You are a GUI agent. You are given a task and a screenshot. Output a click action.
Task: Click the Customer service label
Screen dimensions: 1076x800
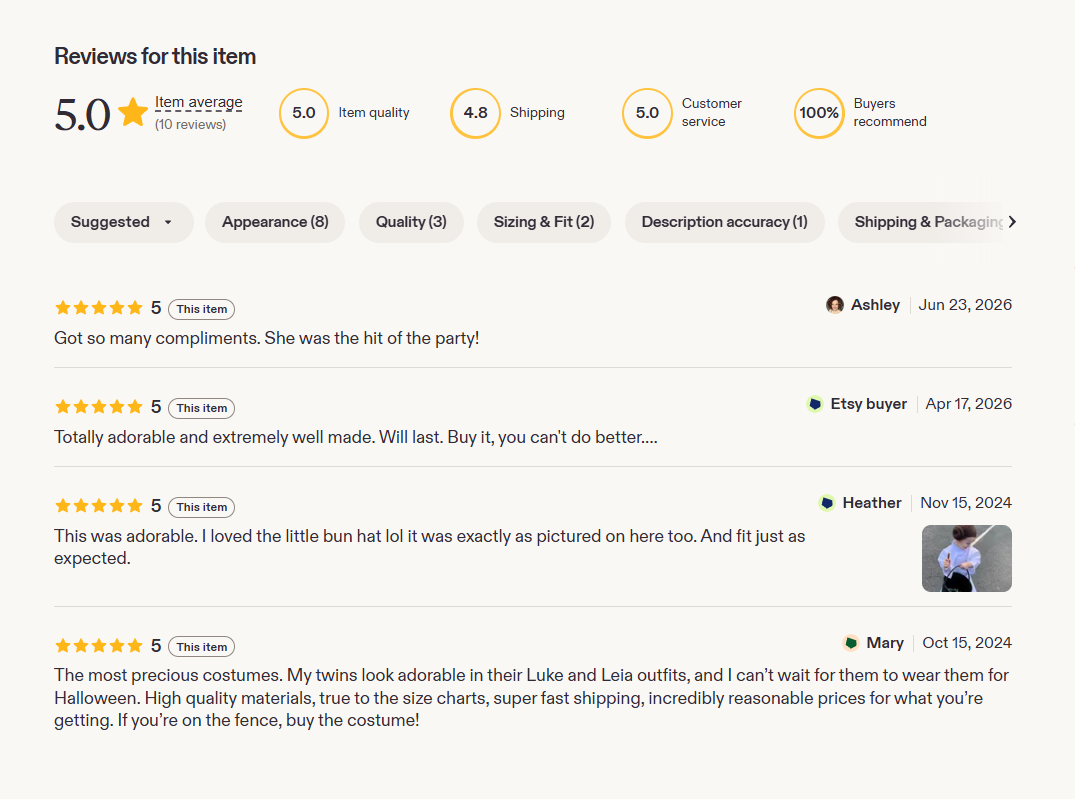(x=712, y=113)
